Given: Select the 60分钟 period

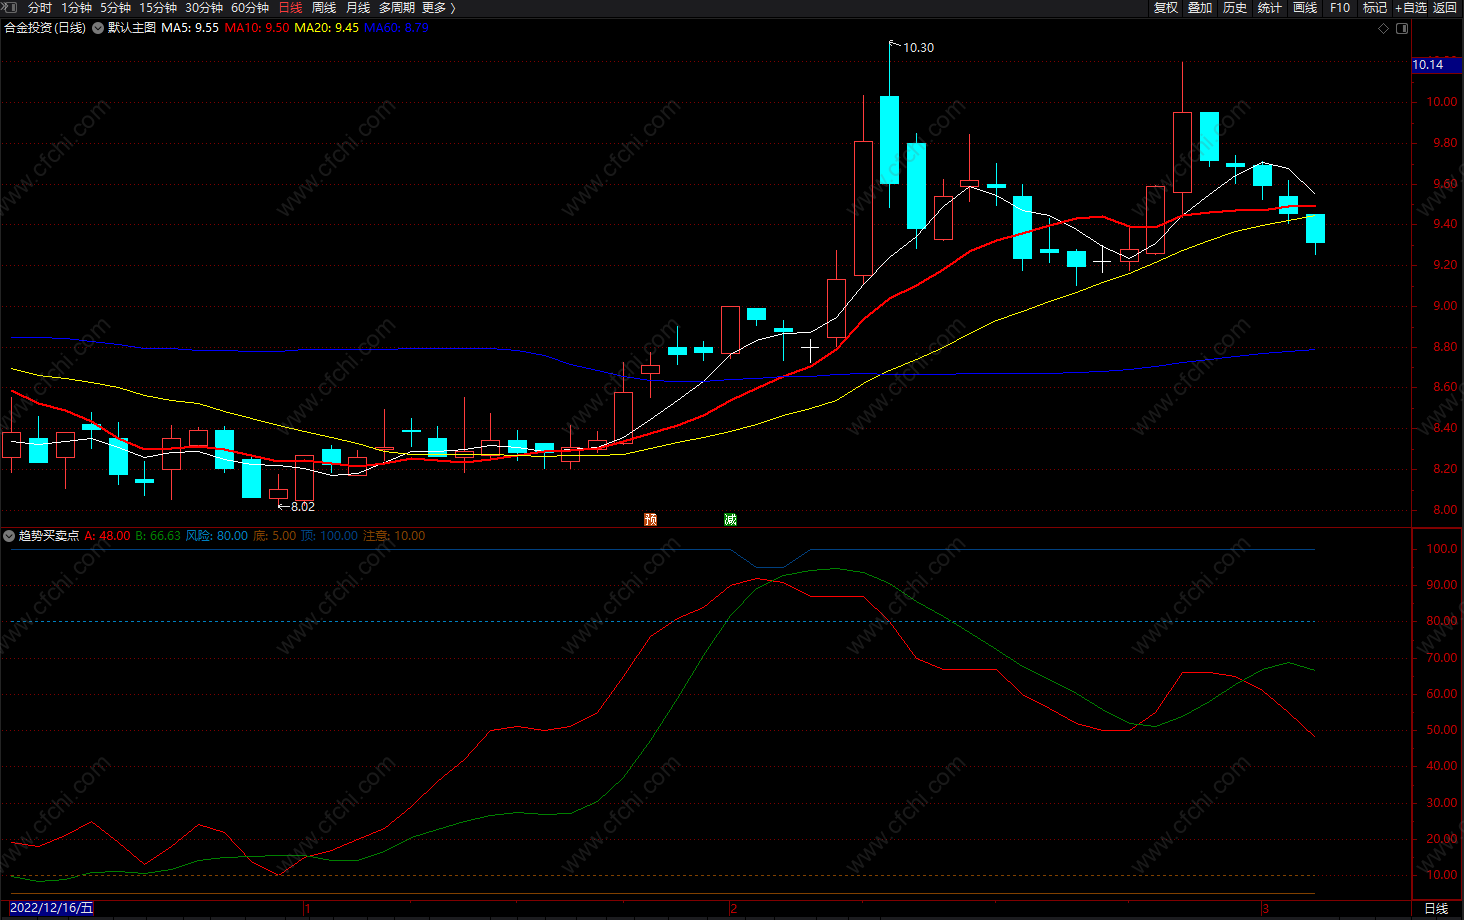Looking at the screenshot, I should coord(250,8).
